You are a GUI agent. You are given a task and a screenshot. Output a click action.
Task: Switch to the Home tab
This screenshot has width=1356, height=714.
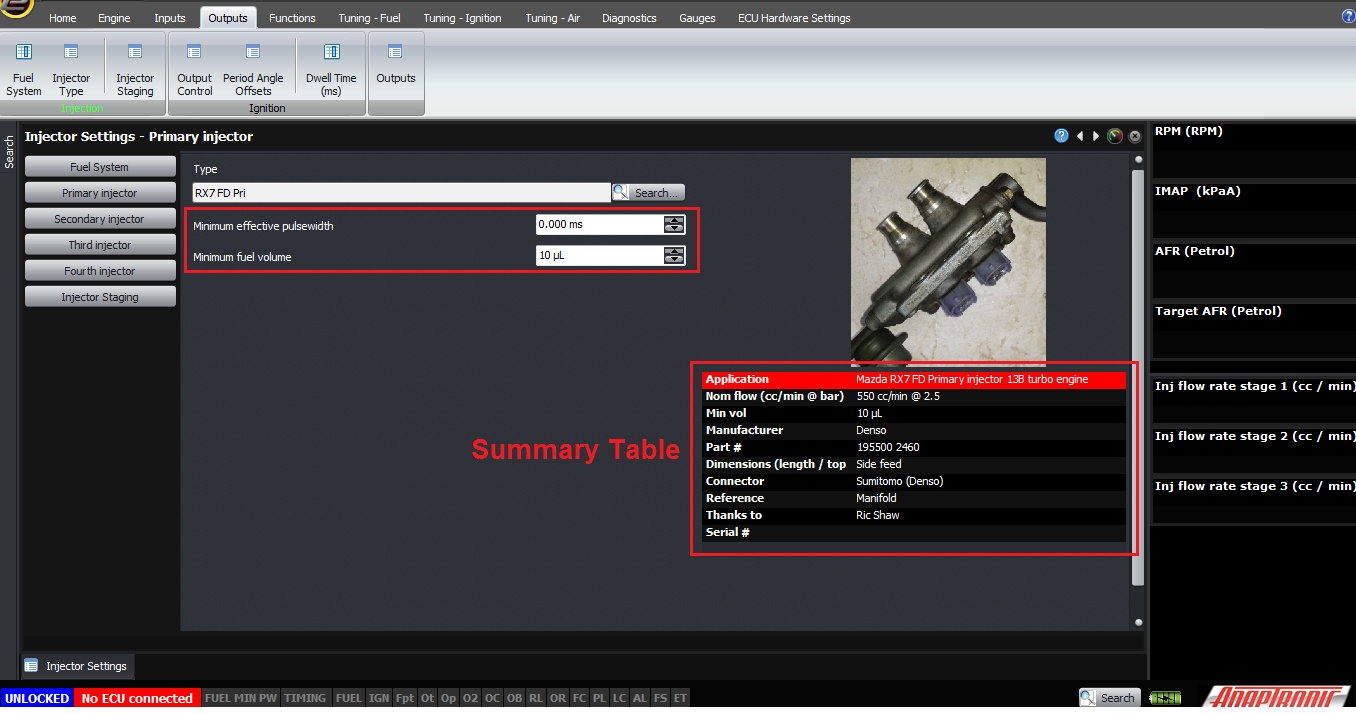[62, 18]
